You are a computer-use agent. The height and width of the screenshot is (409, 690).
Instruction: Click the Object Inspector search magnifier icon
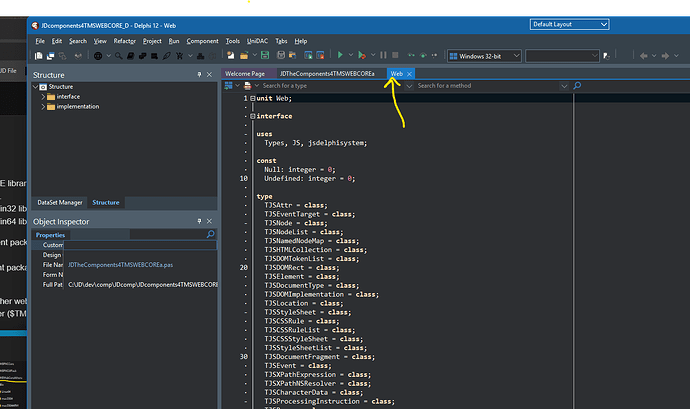[209, 234]
